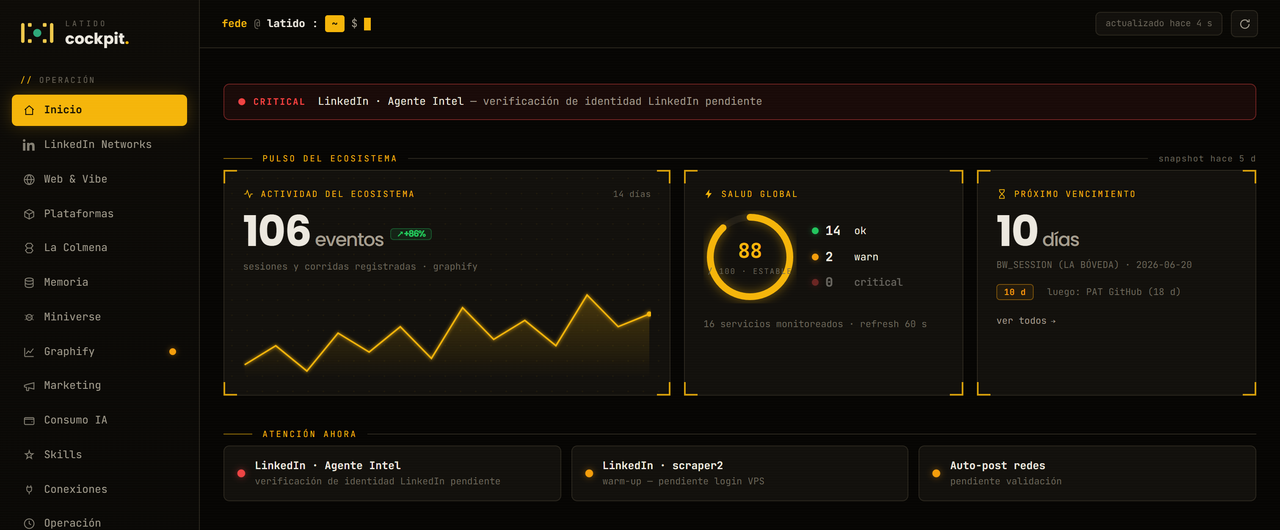Click the Latido cockpit logo icon
1280x530 pixels.
point(38,32)
